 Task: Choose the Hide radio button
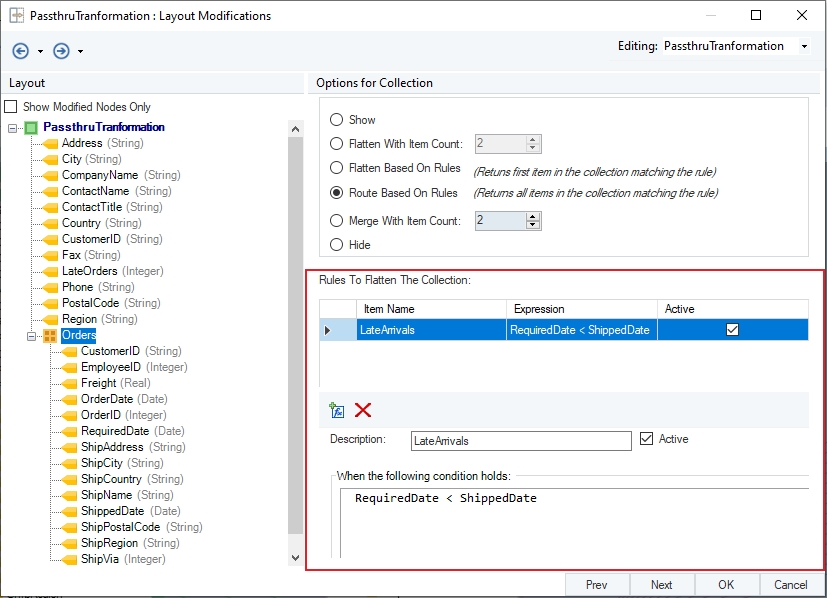pos(336,245)
